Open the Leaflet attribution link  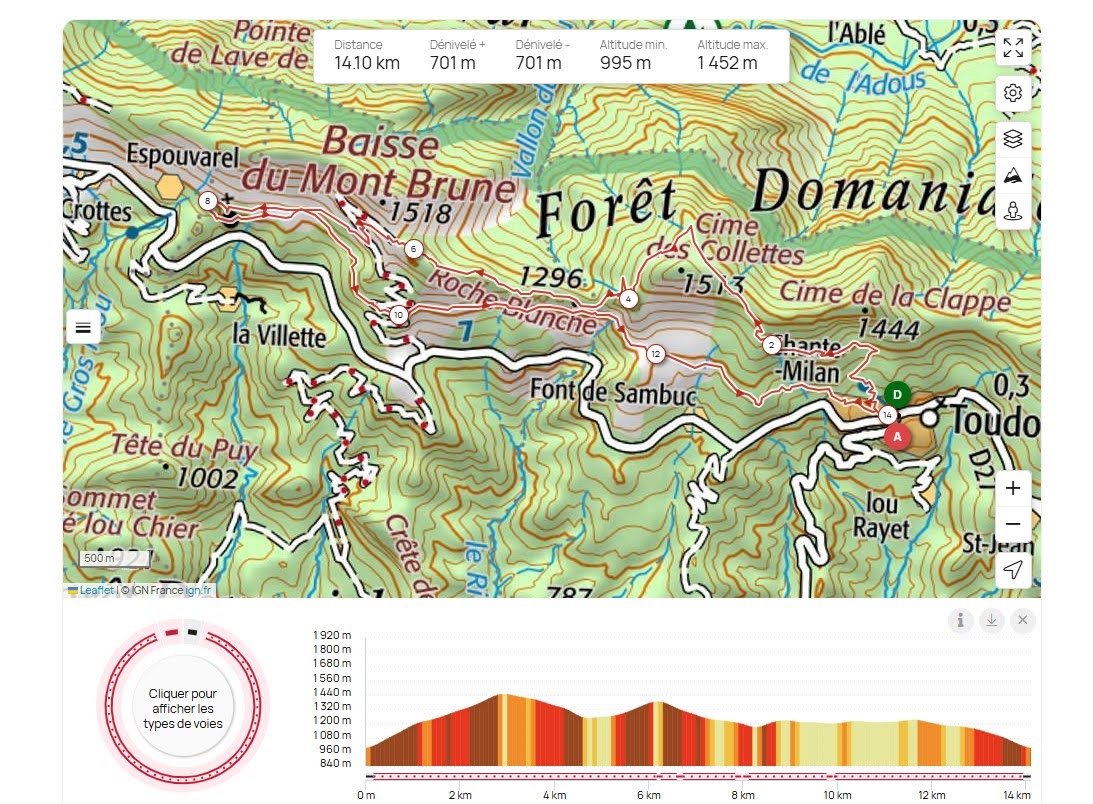point(97,590)
